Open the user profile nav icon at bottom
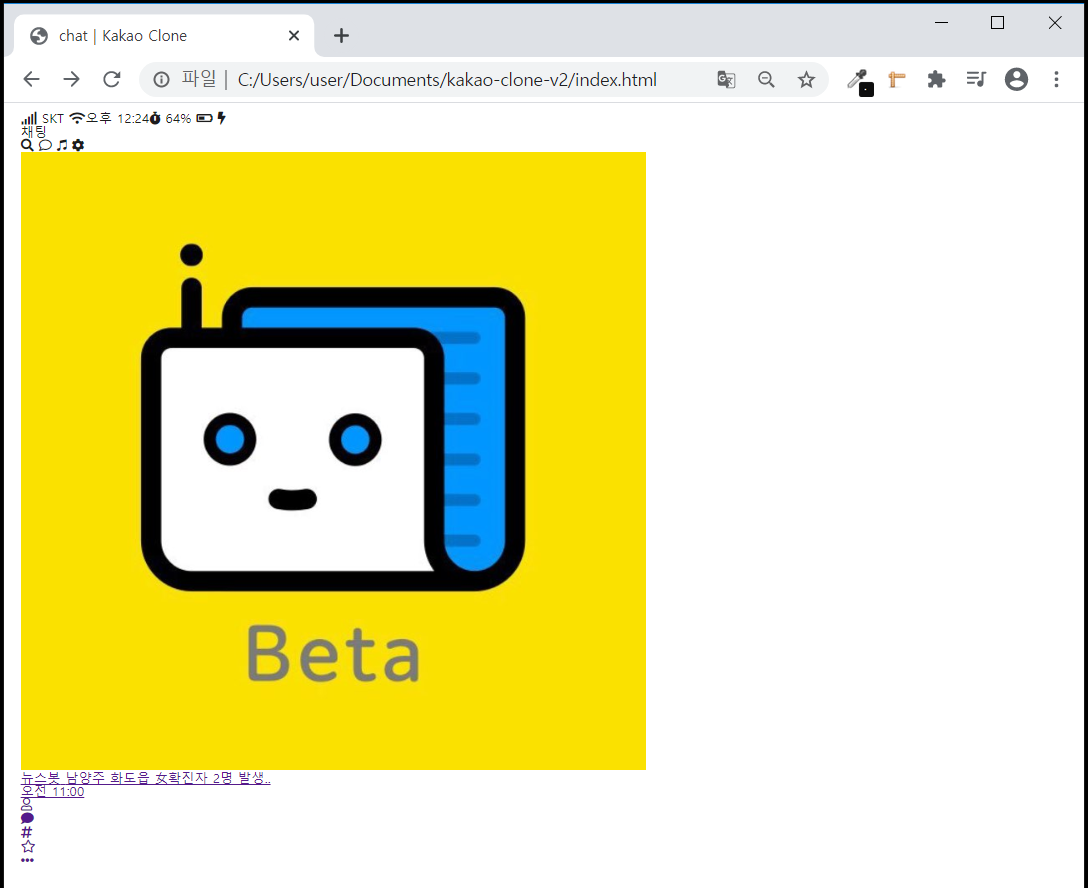The image size is (1088, 888). pos(26,805)
